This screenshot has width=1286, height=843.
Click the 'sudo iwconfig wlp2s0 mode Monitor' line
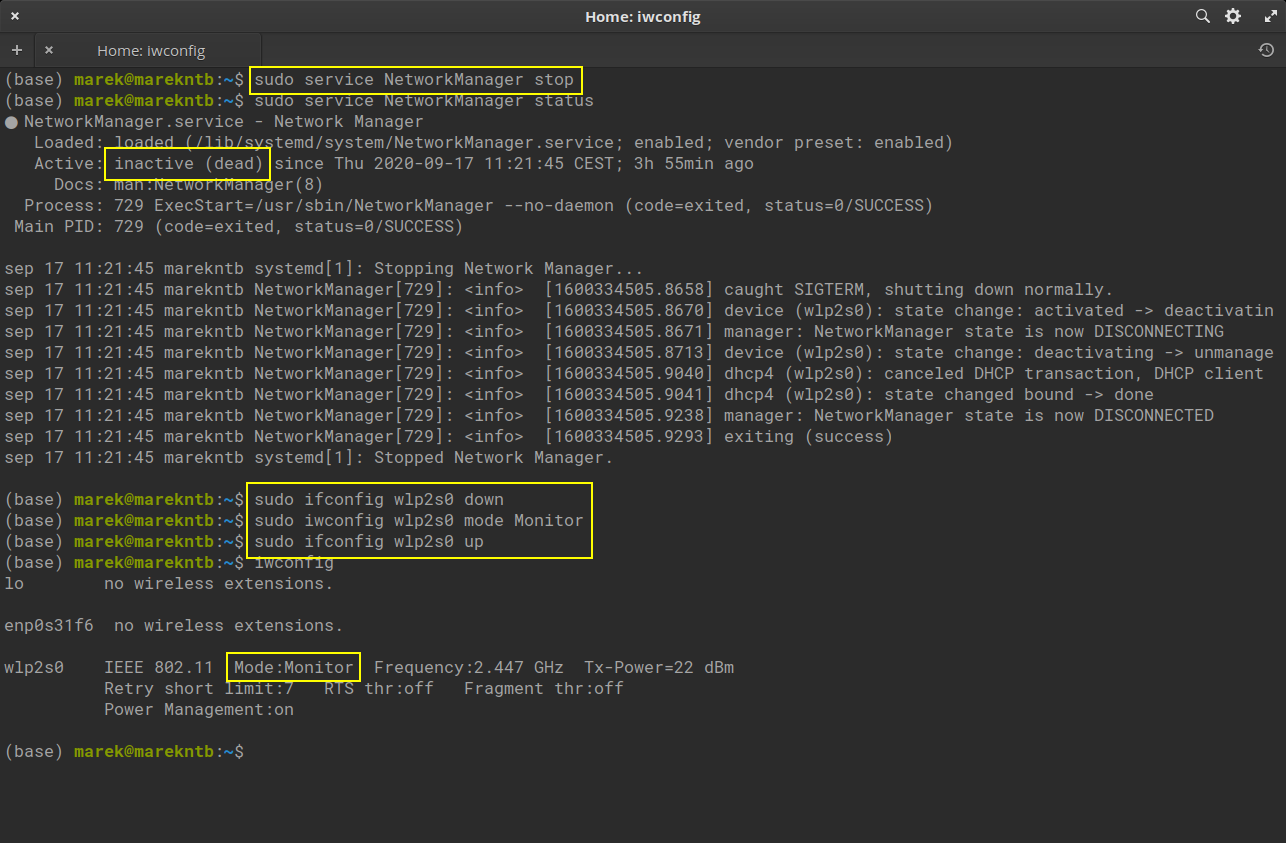(418, 521)
